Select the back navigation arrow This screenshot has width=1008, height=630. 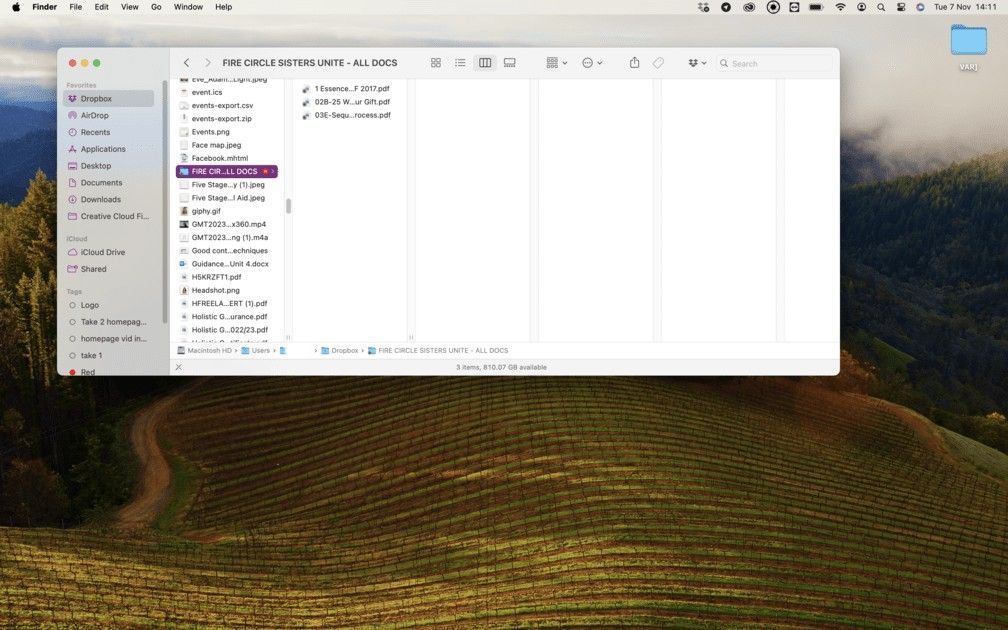pyautogui.click(x=186, y=62)
